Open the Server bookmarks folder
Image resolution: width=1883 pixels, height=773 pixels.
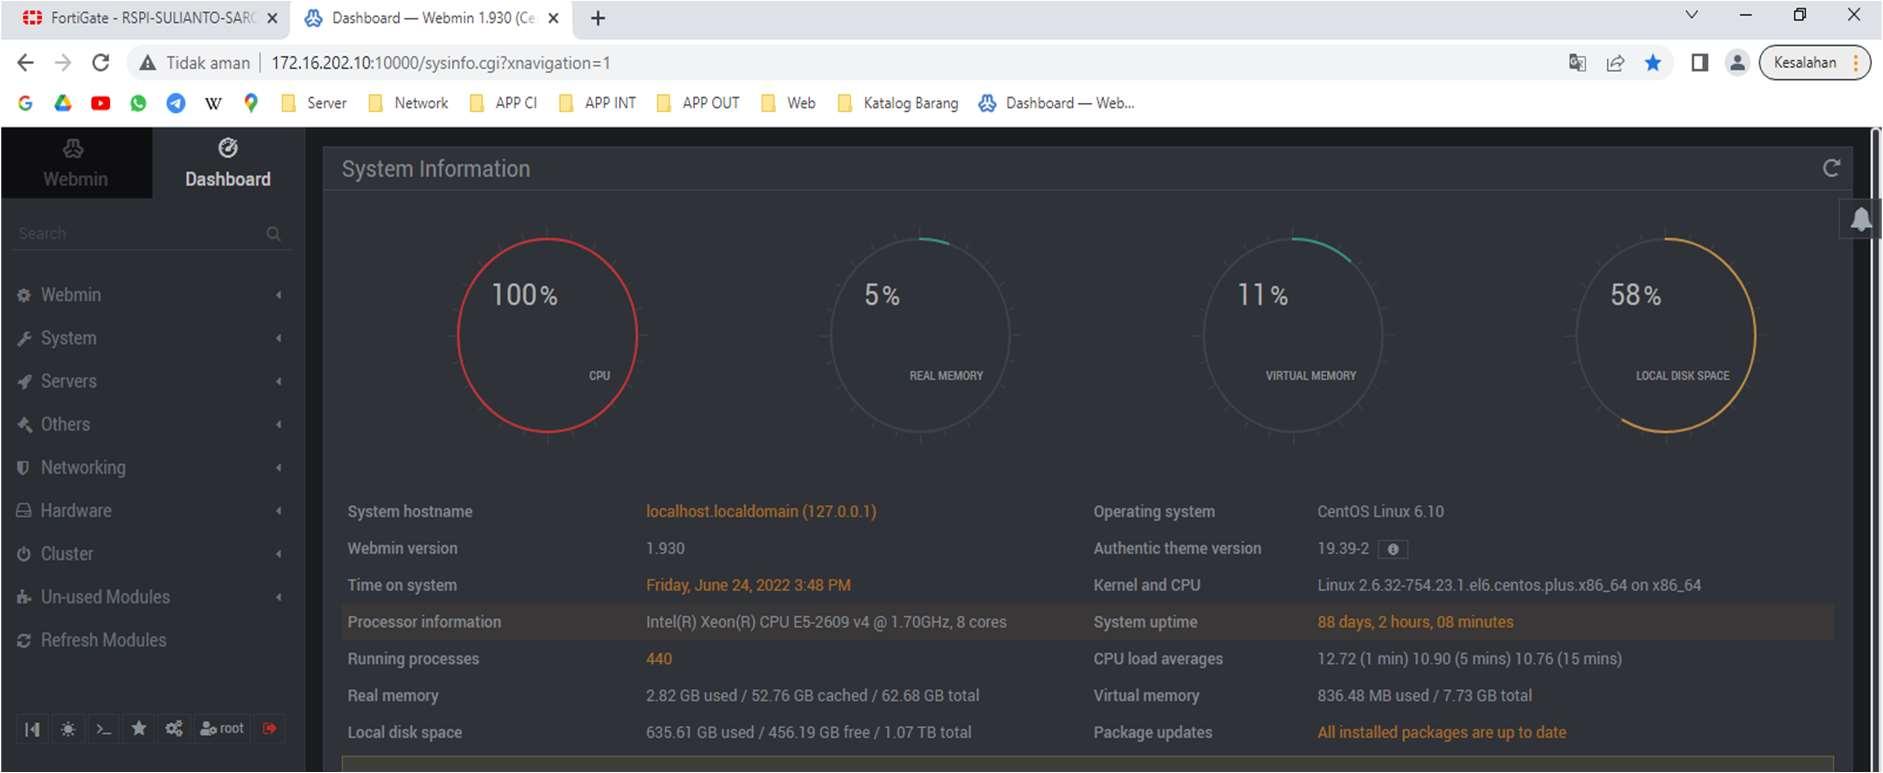pyautogui.click(x=314, y=103)
